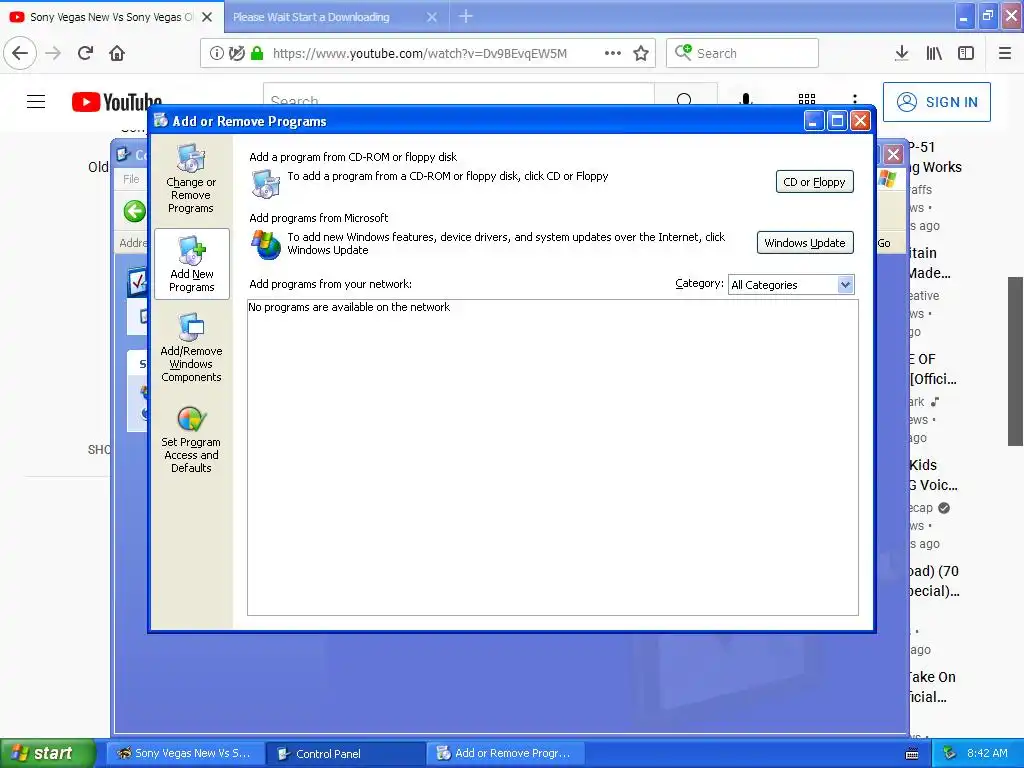Click the YouTube page vertical scrollbar

tap(1015, 361)
